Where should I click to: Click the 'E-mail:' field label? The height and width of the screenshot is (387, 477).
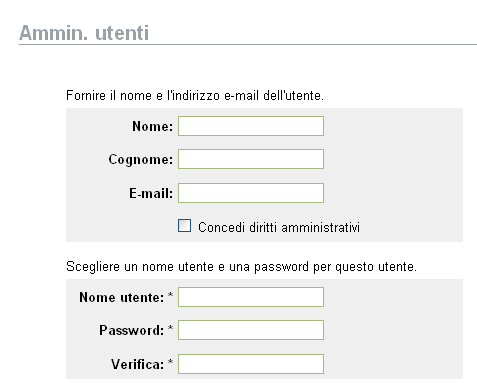coord(151,193)
